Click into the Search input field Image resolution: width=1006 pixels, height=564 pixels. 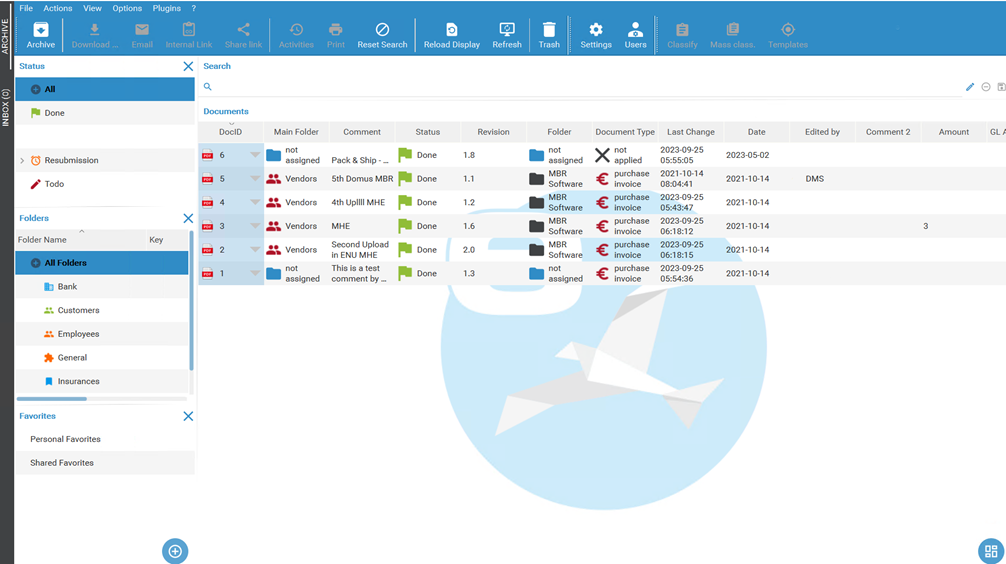[x=580, y=87]
